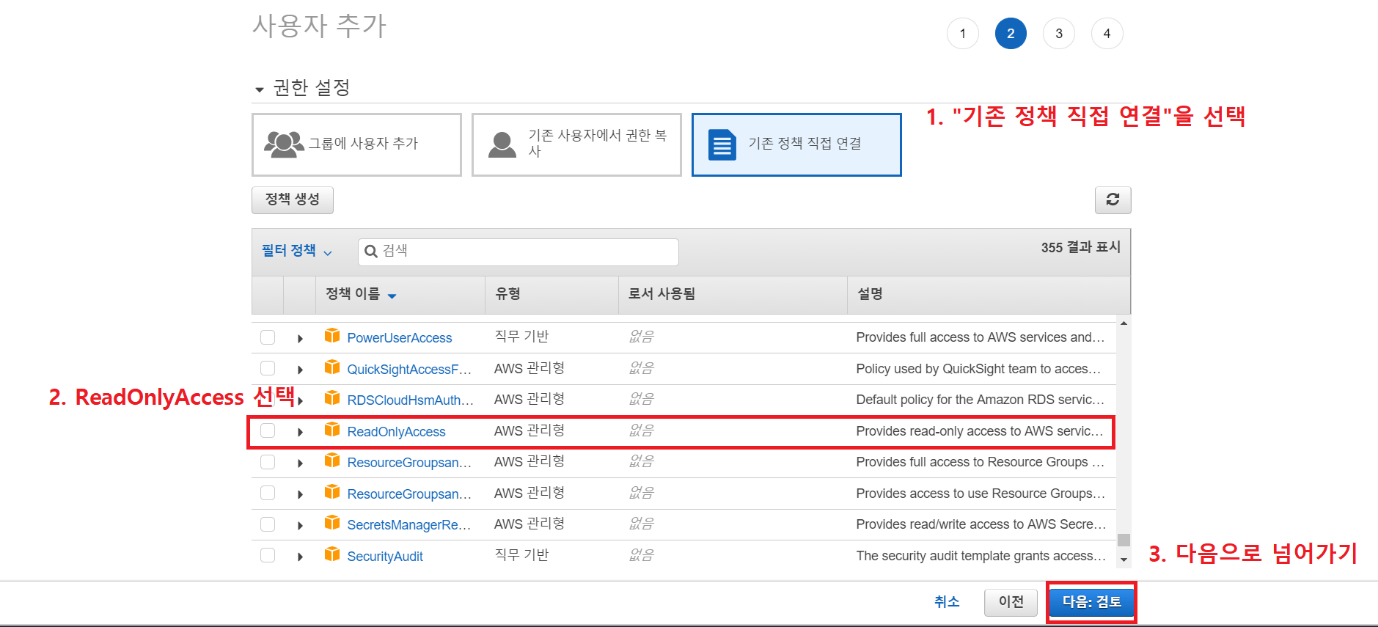
Task: Jump to step 1 of the wizard
Action: click(962, 34)
